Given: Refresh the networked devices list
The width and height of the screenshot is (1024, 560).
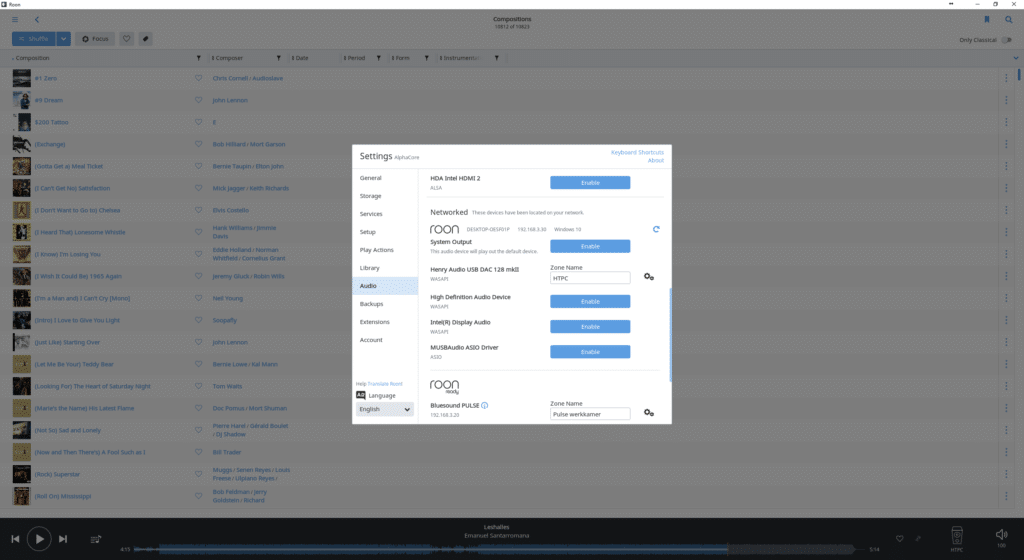Looking at the screenshot, I should point(656,229).
